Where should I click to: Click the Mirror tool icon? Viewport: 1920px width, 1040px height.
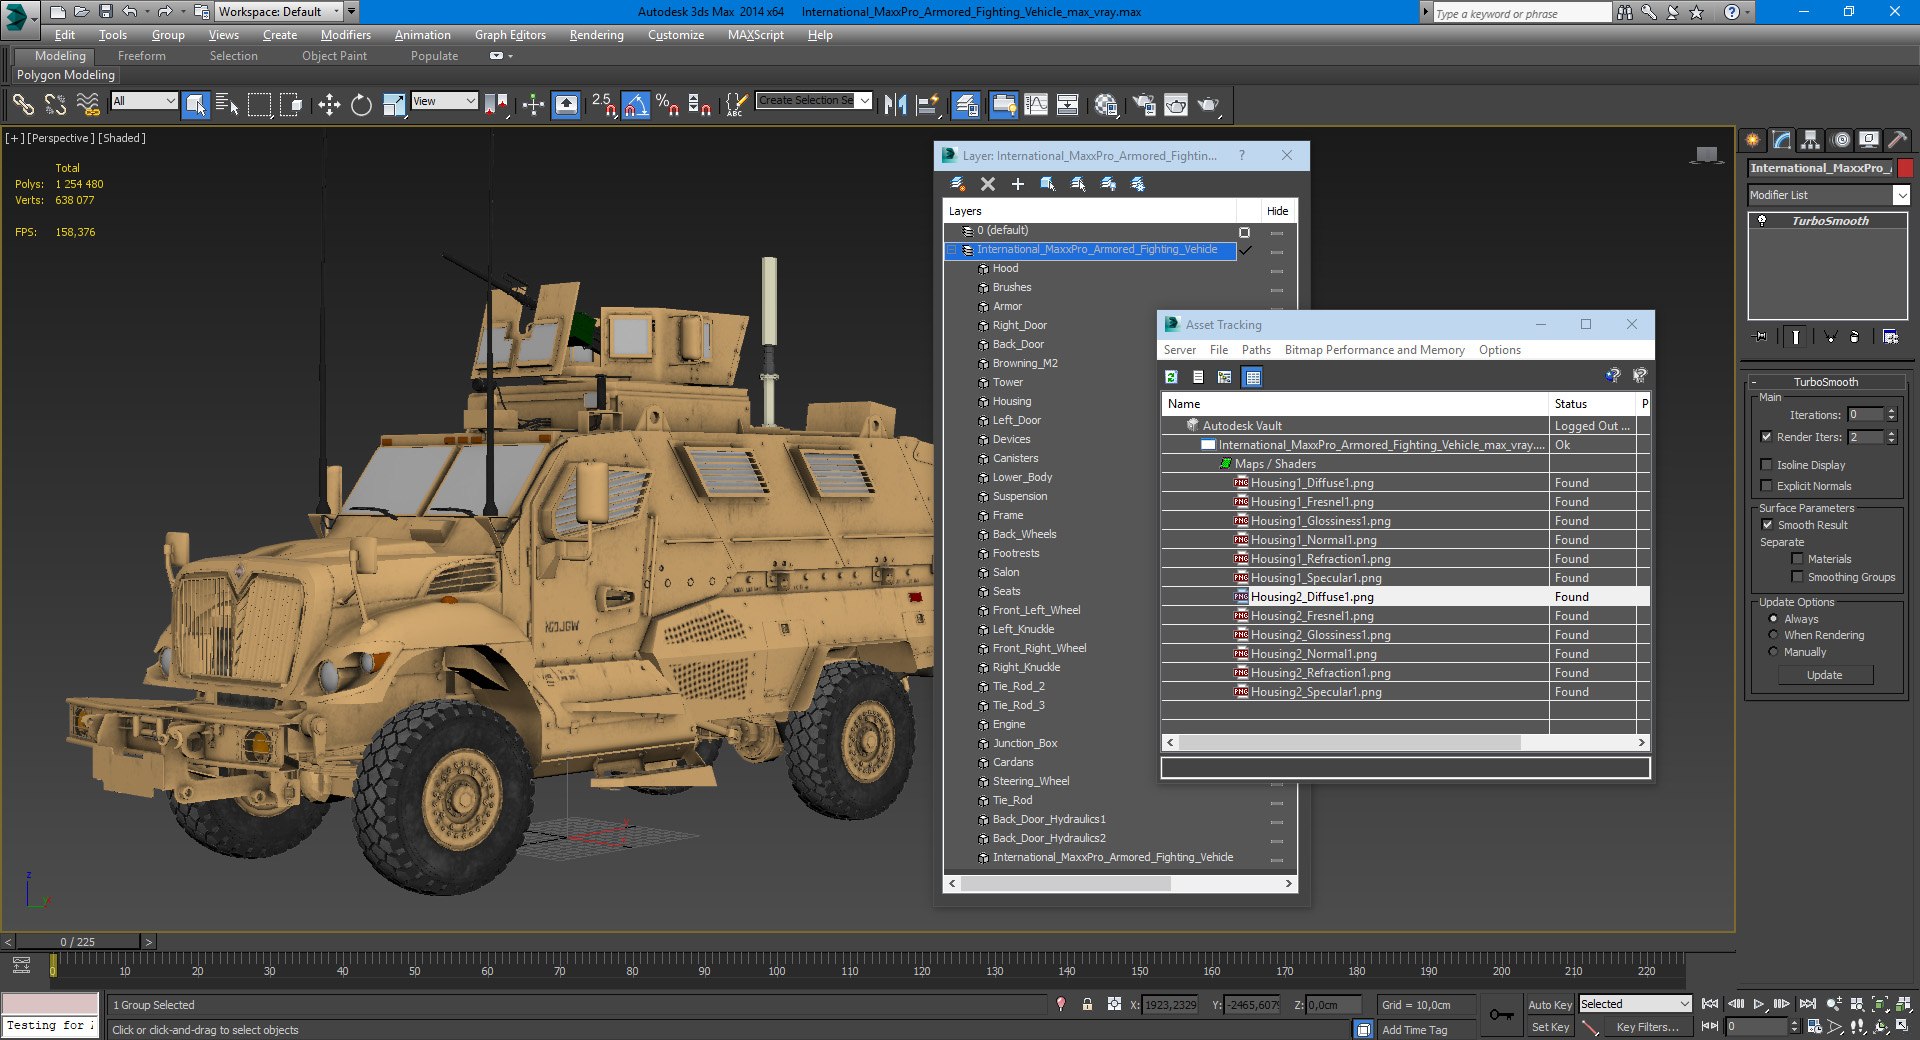(895, 104)
